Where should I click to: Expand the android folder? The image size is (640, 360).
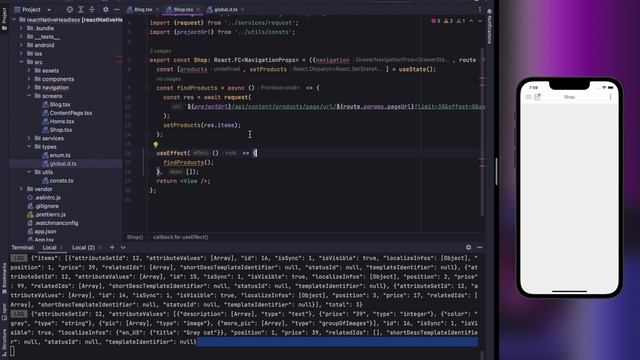[x=22, y=45]
